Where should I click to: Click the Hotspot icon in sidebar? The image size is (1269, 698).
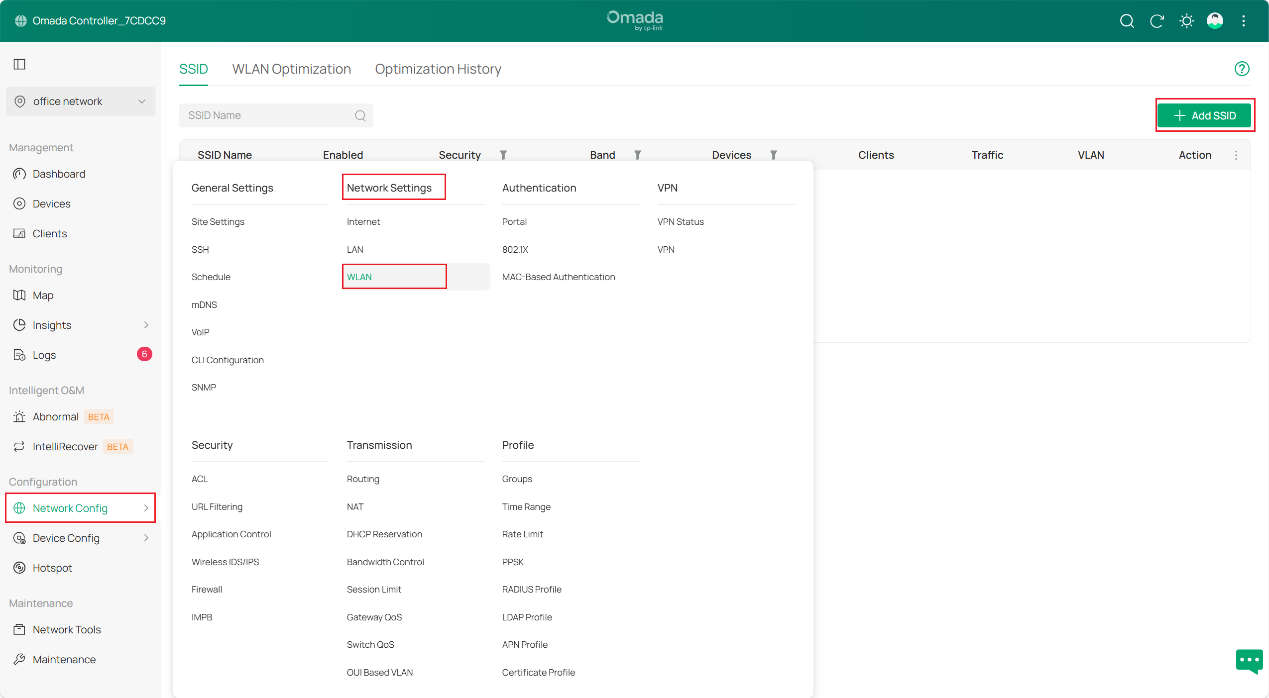click(x=19, y=568)
